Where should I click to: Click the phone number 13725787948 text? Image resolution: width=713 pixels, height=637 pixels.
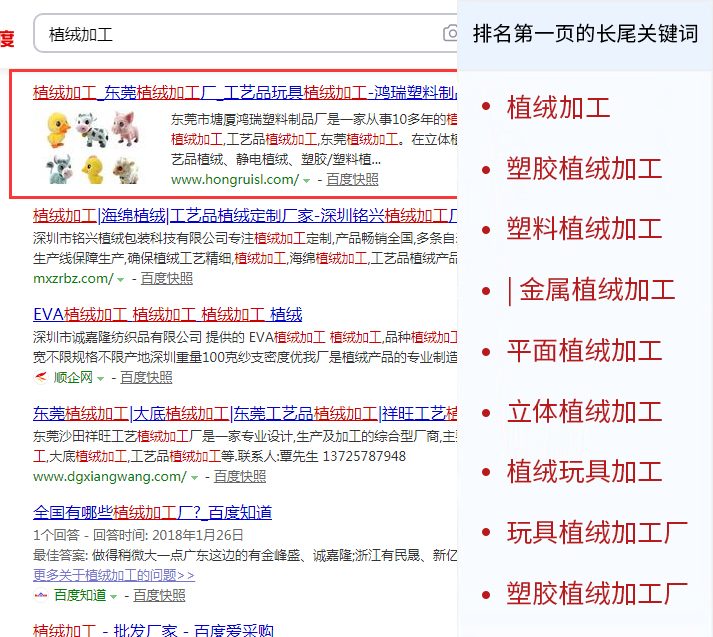pyautogui.click(x=364, y=456)
